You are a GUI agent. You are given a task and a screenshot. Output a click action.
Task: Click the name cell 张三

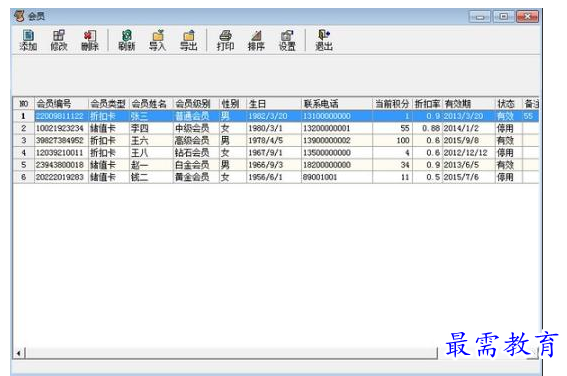[151, 116]
